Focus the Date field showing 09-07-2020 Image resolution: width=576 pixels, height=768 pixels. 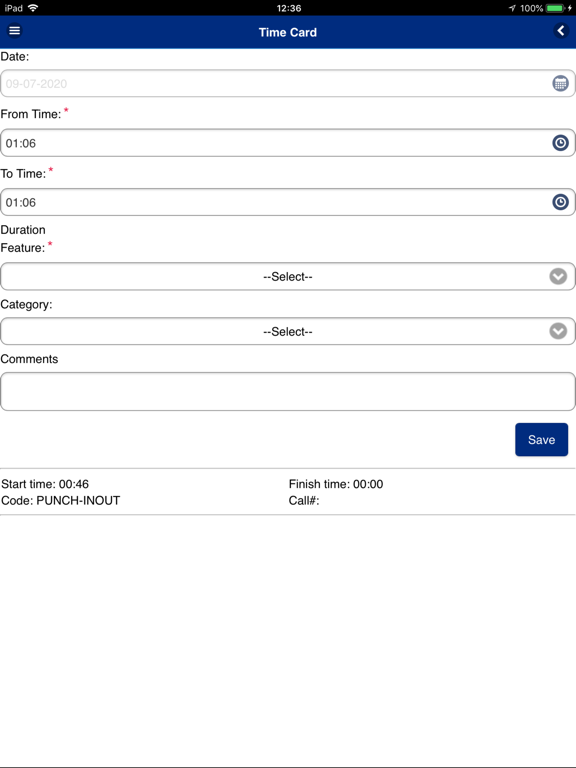pos(288,83)
